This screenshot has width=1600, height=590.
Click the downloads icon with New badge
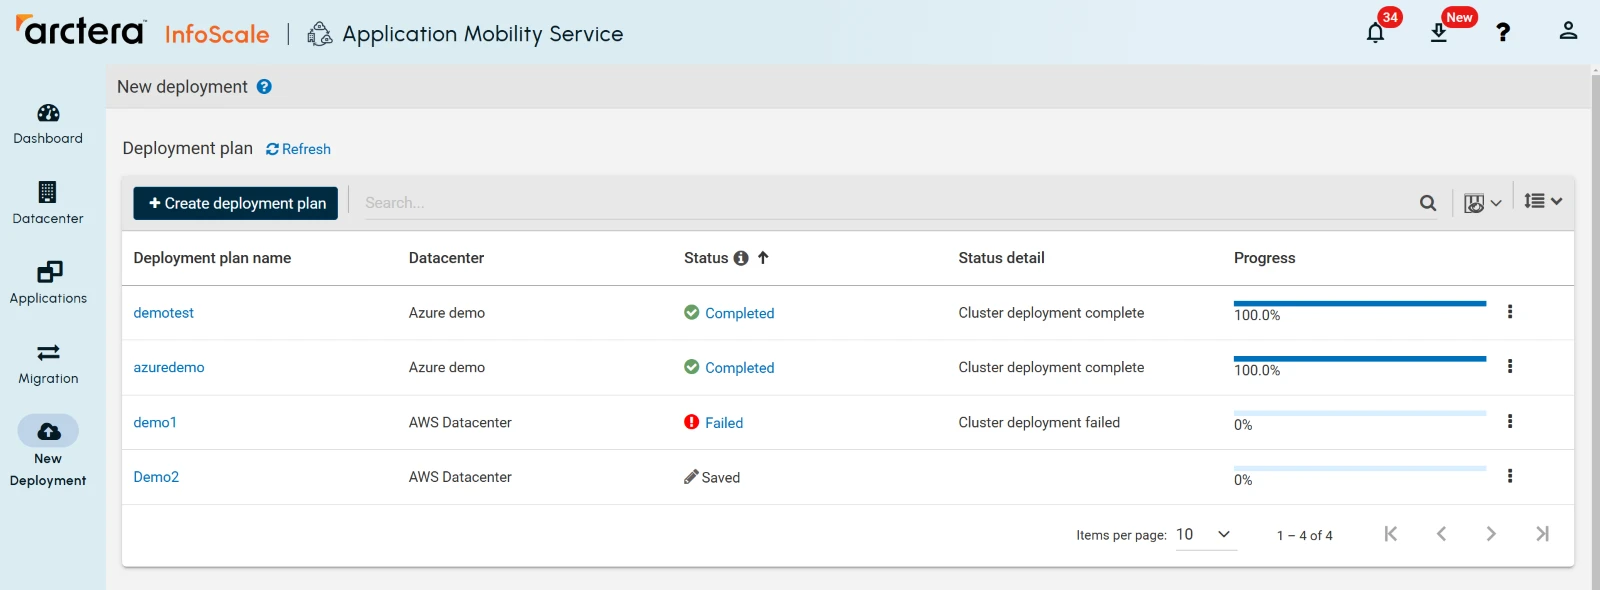click(1439, 33)
